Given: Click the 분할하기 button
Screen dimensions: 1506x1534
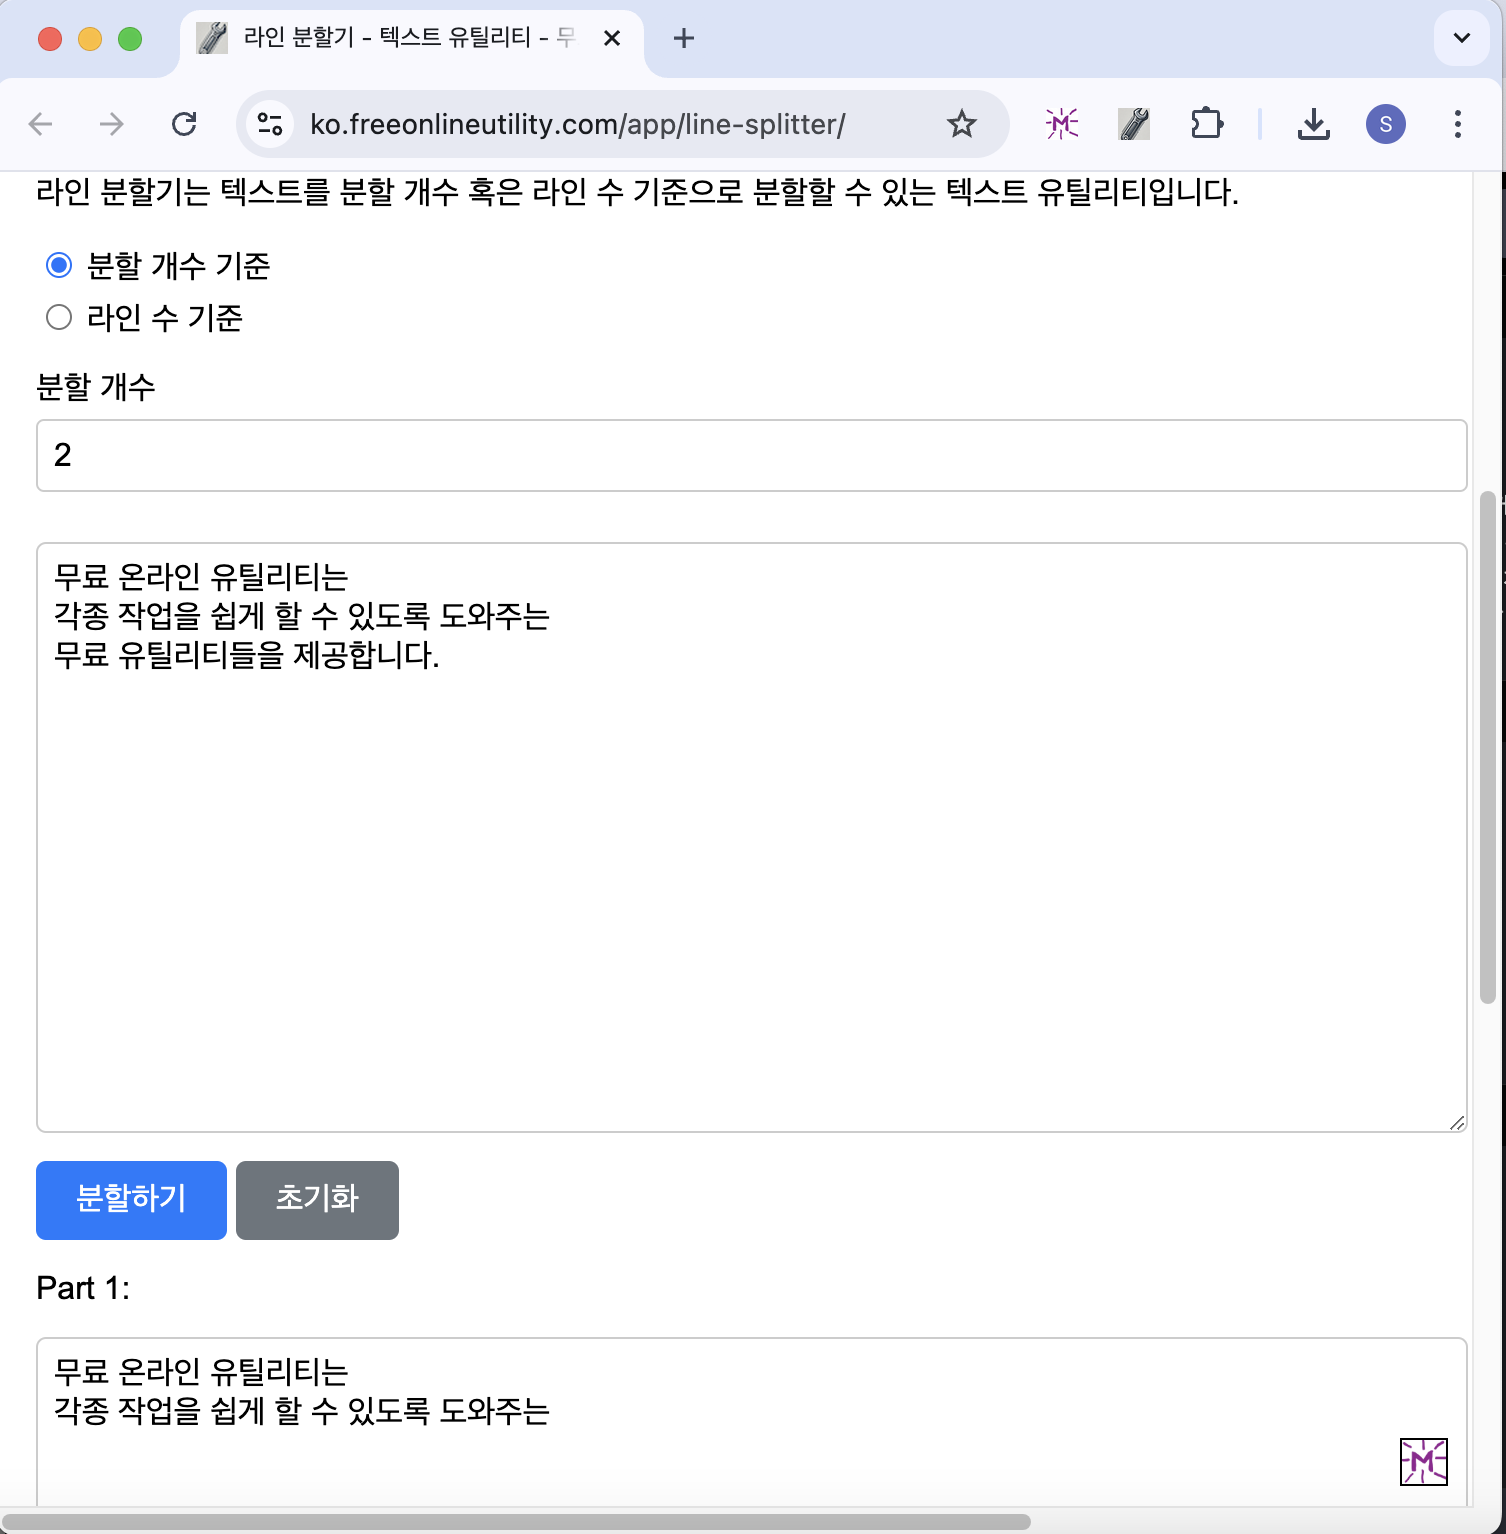Looking at the screenshot, I should [x=131, y=1200].
